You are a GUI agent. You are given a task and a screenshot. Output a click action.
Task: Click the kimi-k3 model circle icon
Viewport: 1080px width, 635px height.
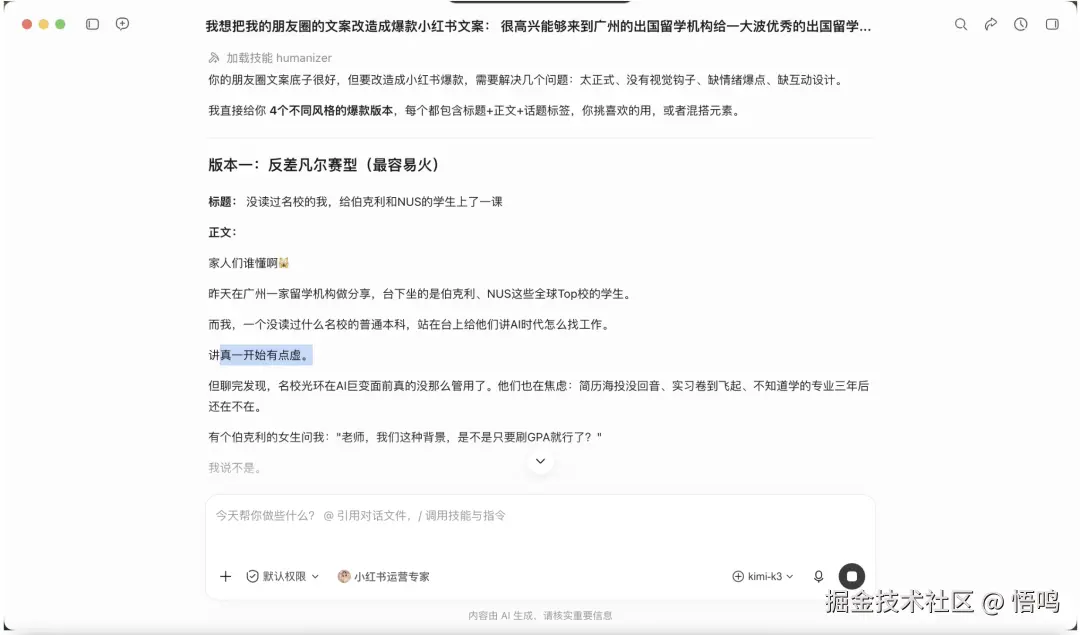point(738,576)
